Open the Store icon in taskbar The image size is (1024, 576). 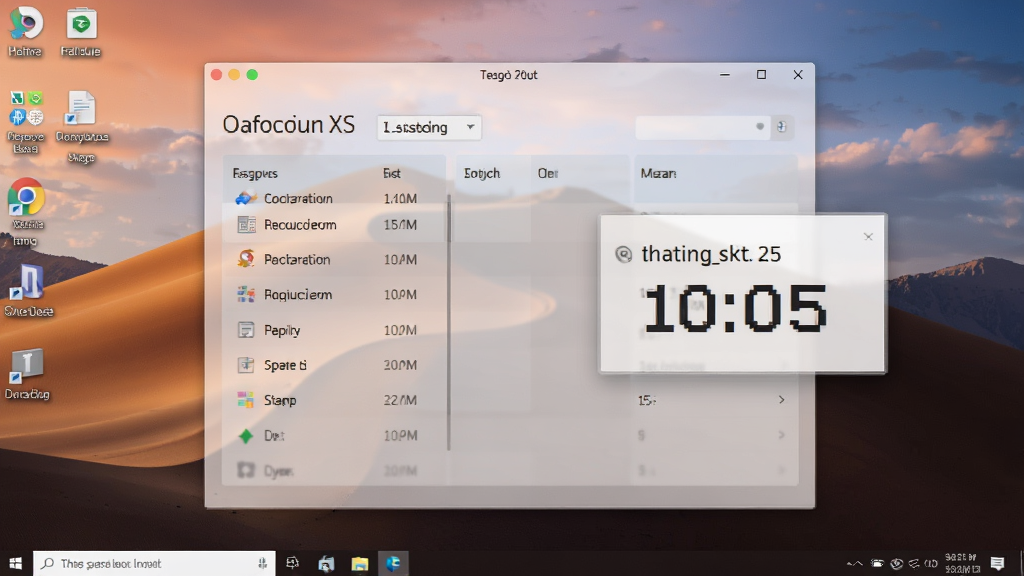coord(326,563)
